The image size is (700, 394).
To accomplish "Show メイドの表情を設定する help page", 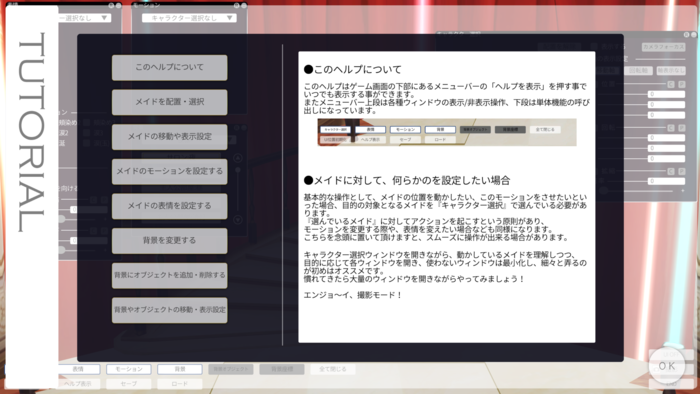I will coord(169,206).
